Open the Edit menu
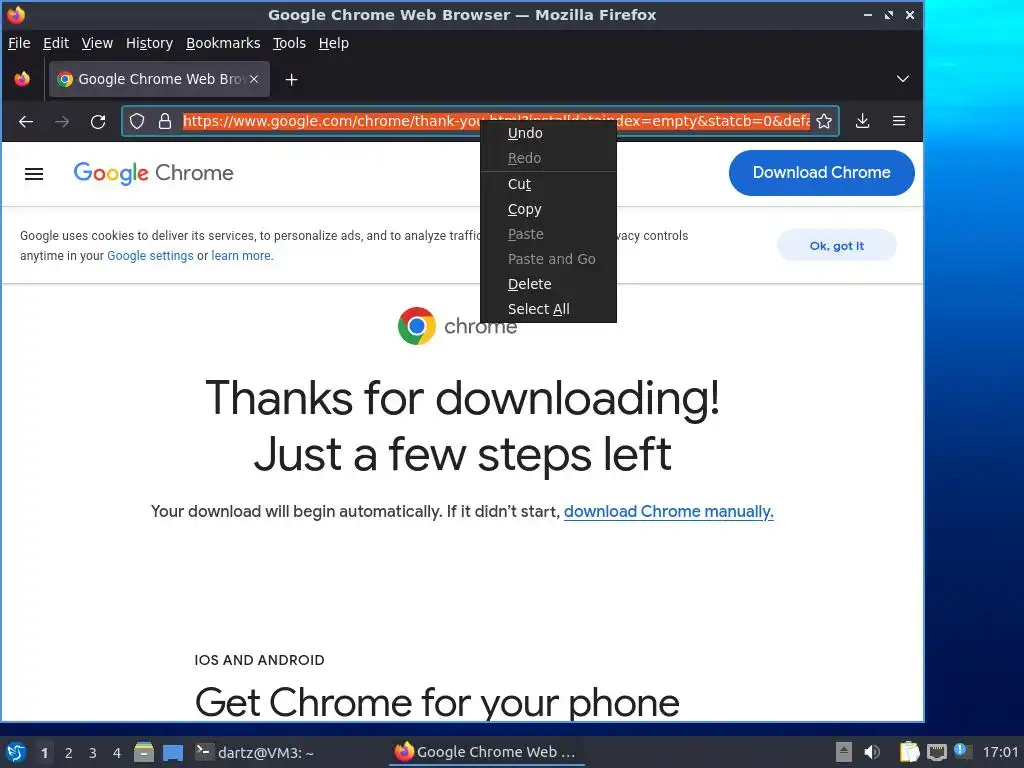The width and height of the screenshot is (1024, 768). pos(56,43)
